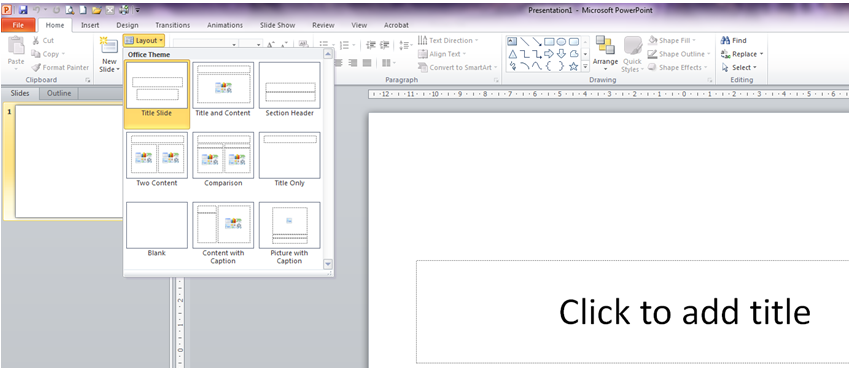The height and width of the screenshot is (368, 849).
Task: Click the New blank document icon
Action: 83,10
